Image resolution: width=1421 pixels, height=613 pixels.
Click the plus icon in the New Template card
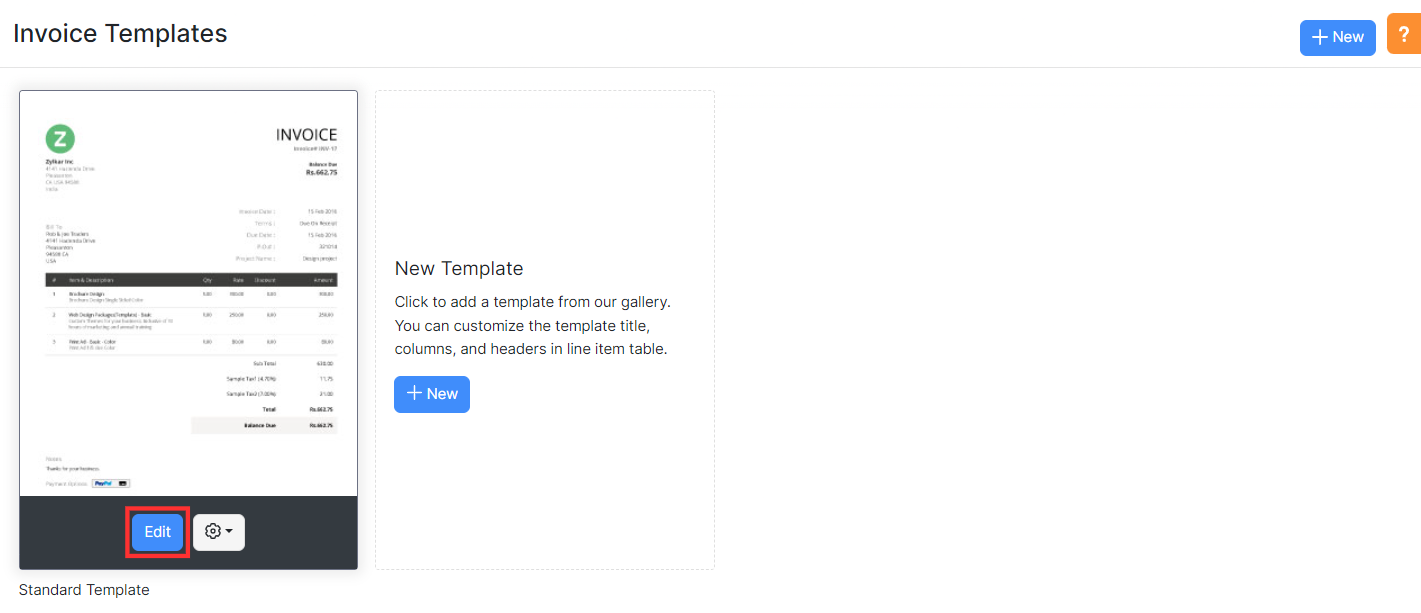pos(414,394)
